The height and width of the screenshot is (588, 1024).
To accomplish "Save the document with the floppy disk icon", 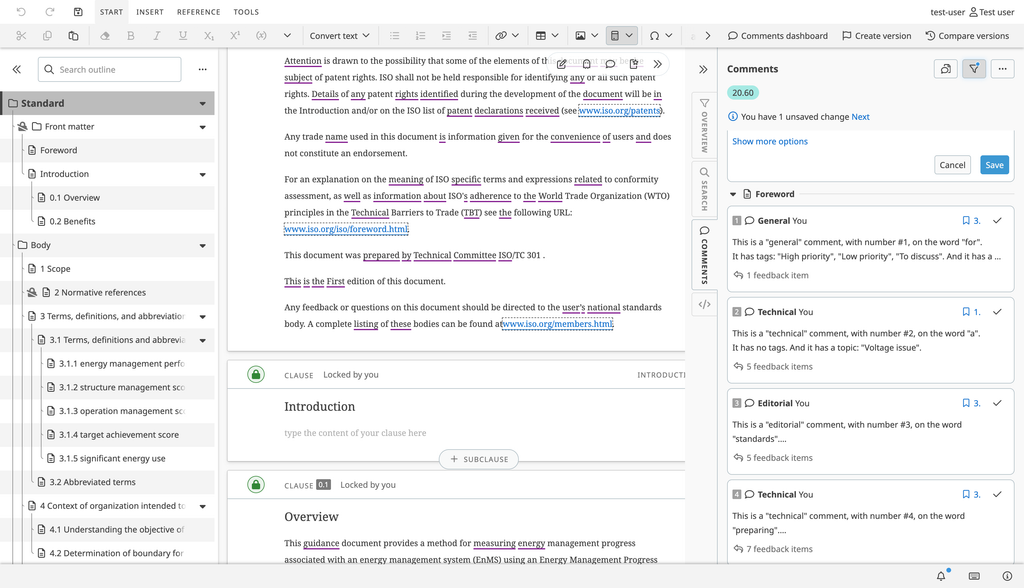I will 78,12.
